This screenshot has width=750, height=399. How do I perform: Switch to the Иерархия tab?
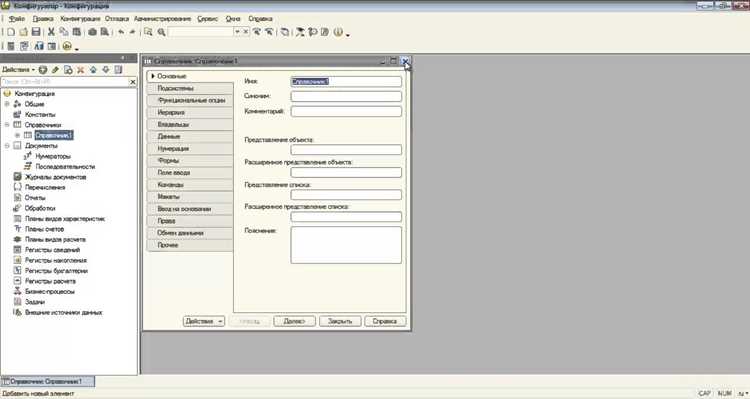coord(190,112)
